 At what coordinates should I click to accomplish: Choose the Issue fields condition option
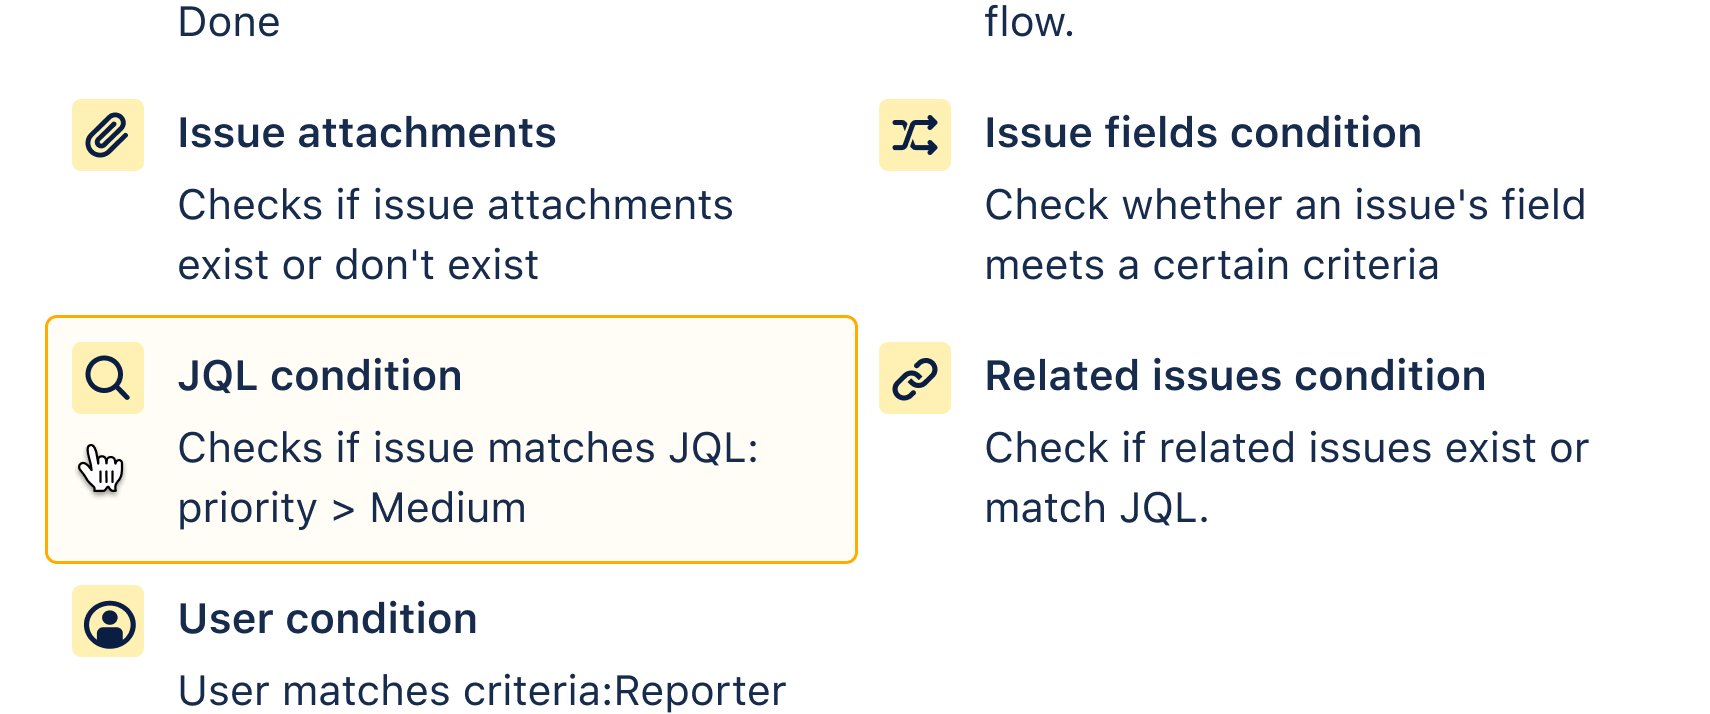click(1203, 132)
